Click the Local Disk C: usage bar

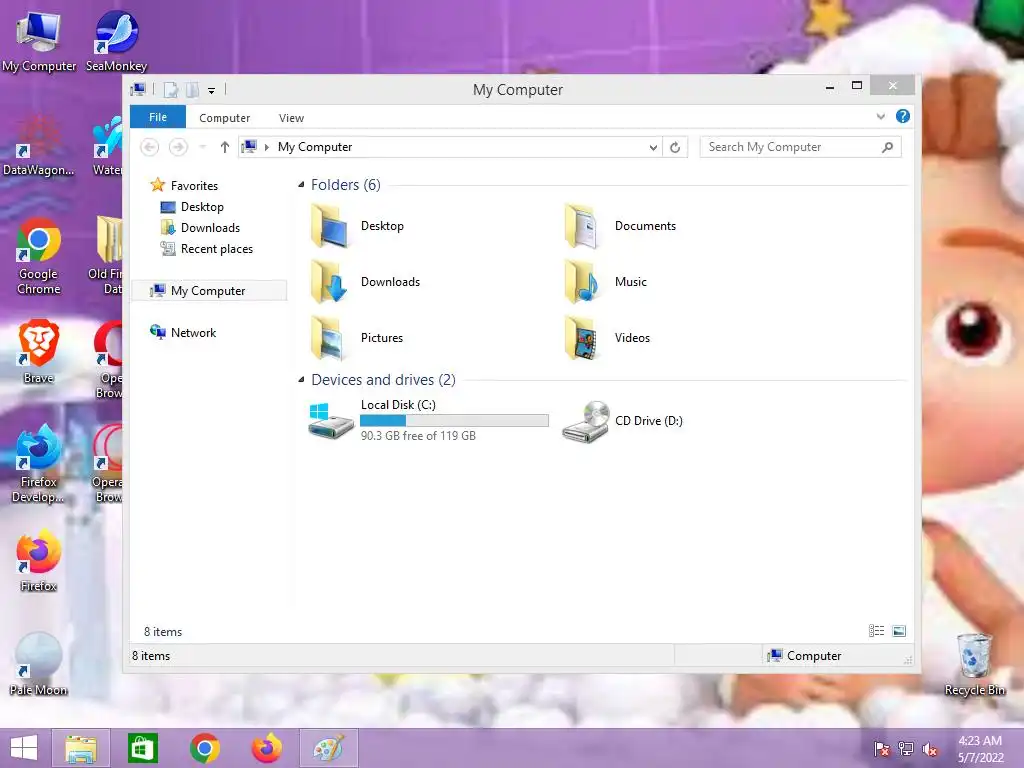click(x=454, y=421)
